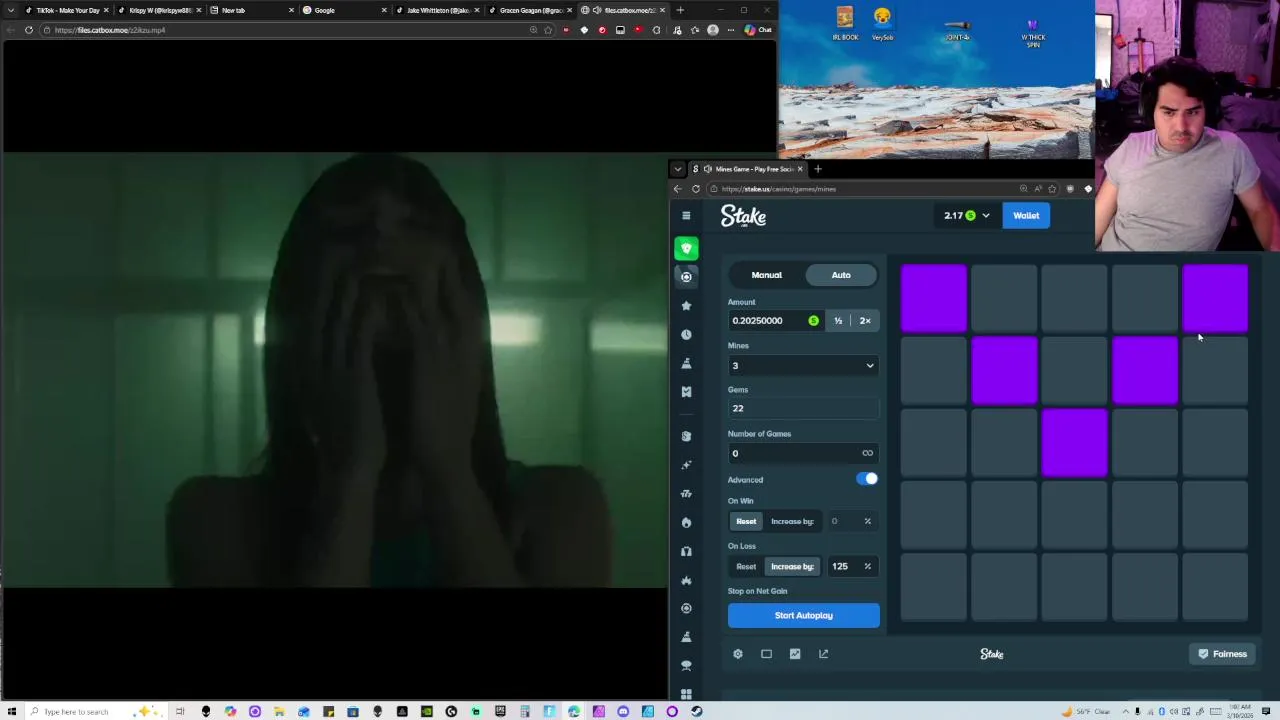This screenshot has width=1280, height=720.
Task: Open IRL BOOK desktop icon
Action: pos(845,25)
